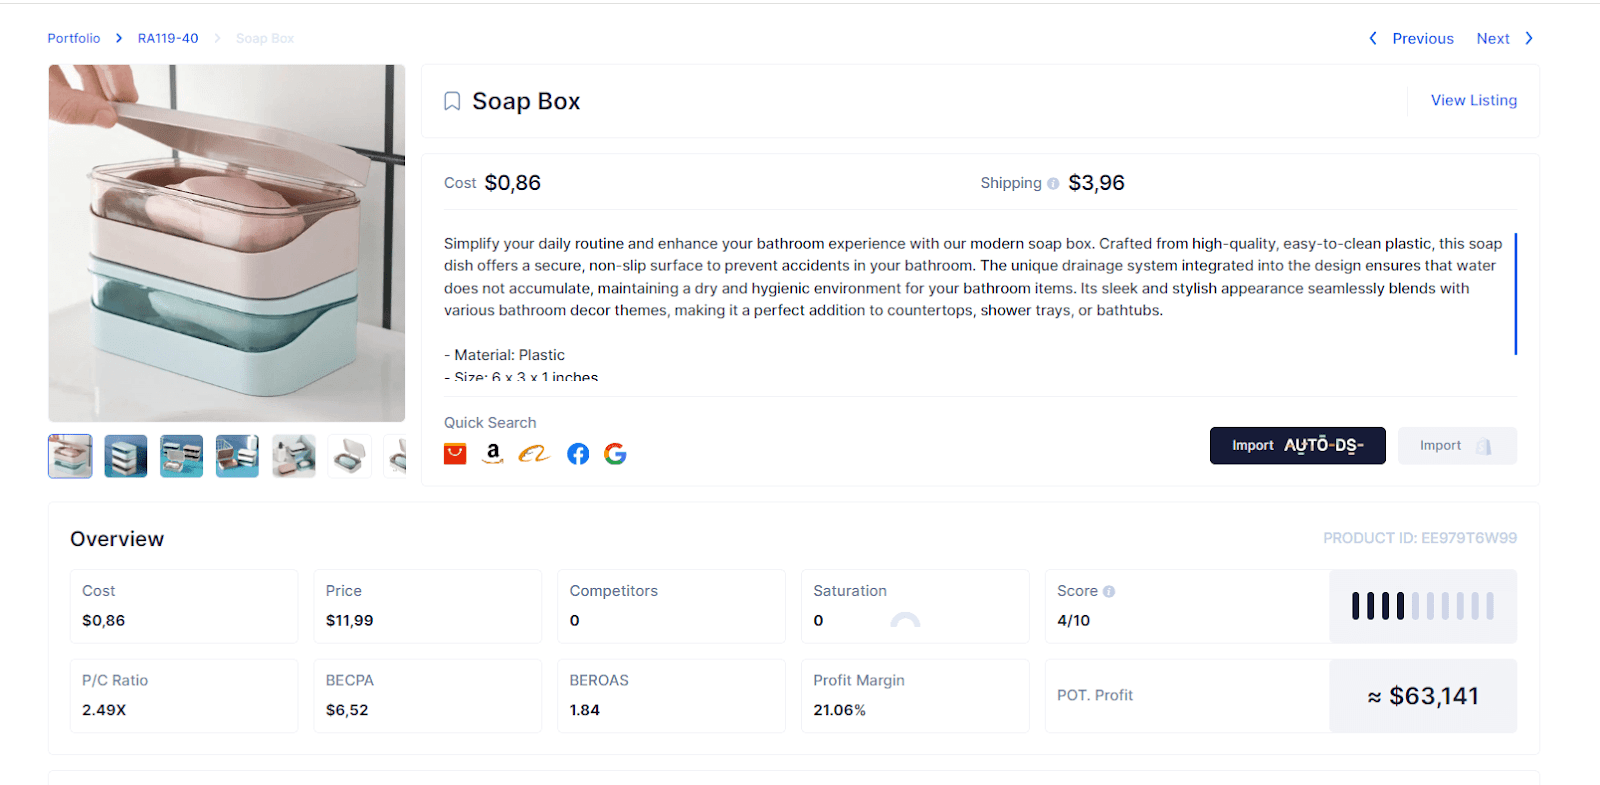
Task: Bookmark the Soap Box product
Action: coord(452,101)
